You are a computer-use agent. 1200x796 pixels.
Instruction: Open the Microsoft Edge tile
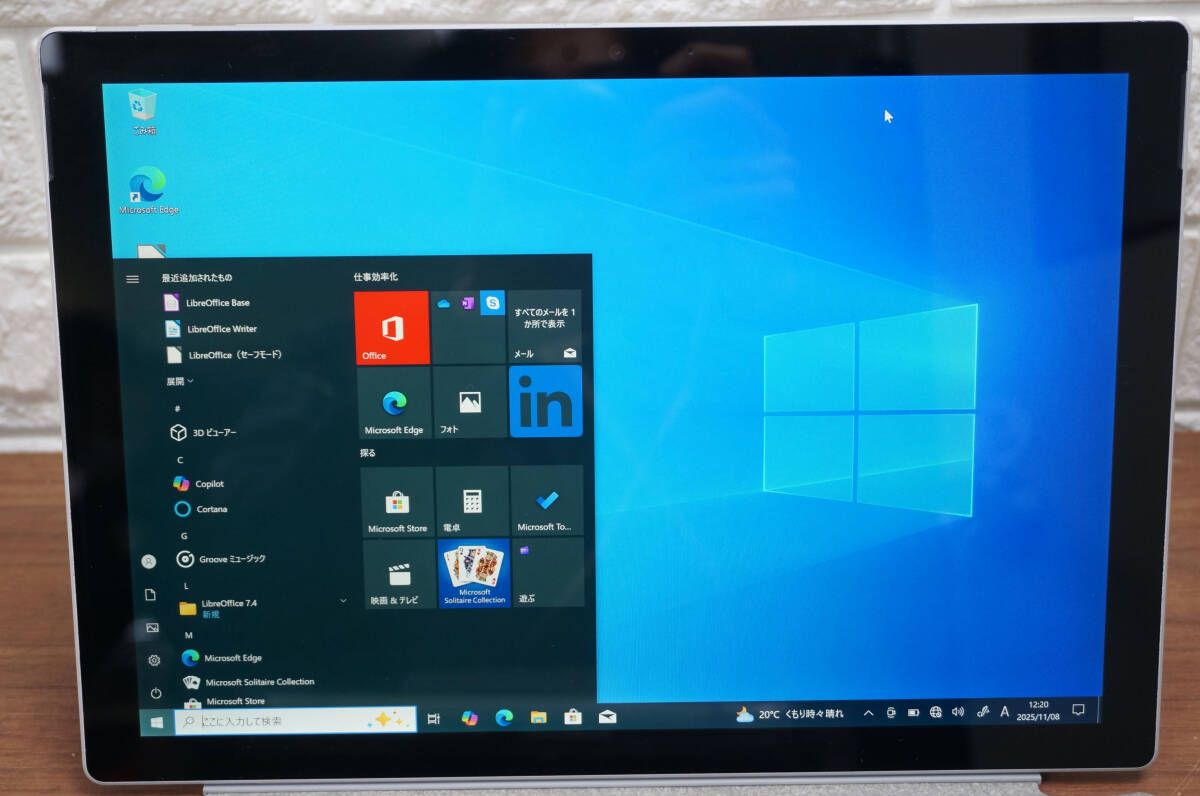(x=395, y=402)
